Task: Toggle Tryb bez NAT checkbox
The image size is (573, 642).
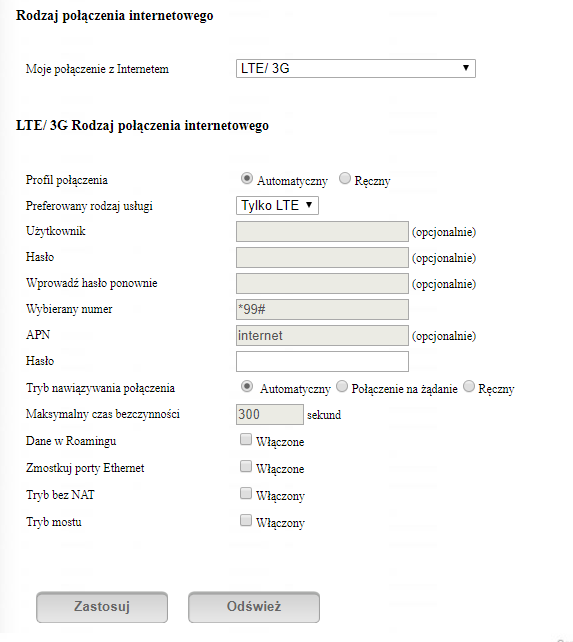Action: 246,493
